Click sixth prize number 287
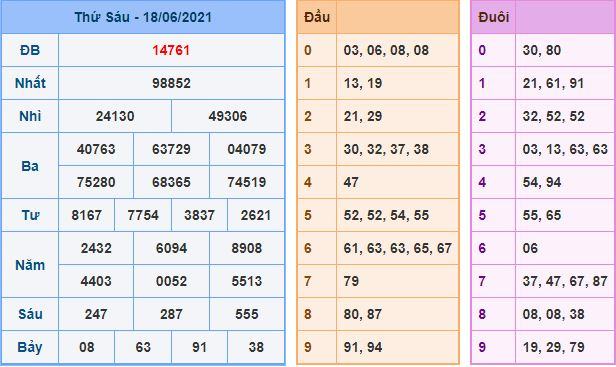Viewport: 616px width, 367px height. tap(171, 314)
